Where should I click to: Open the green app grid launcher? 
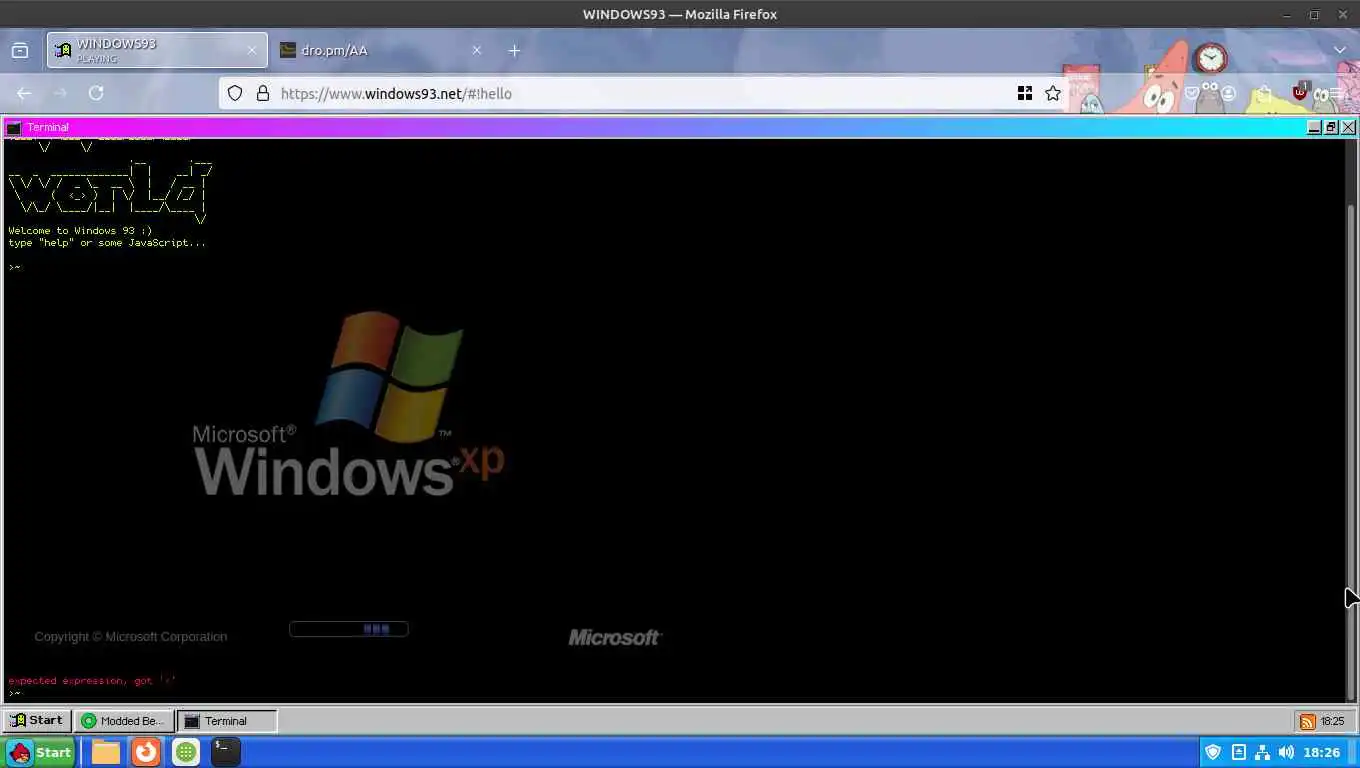186,752
